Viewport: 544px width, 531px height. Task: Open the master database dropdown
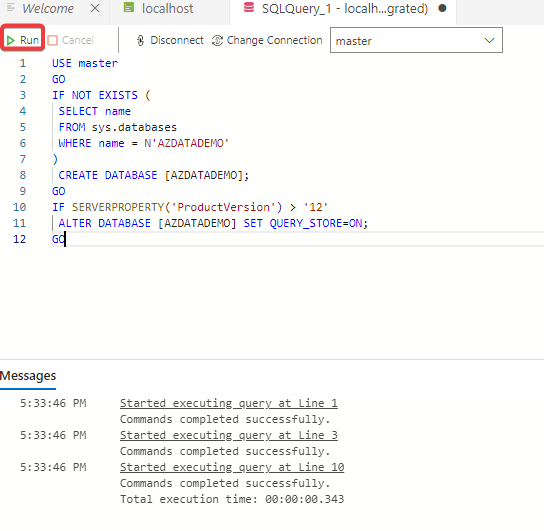416,40
